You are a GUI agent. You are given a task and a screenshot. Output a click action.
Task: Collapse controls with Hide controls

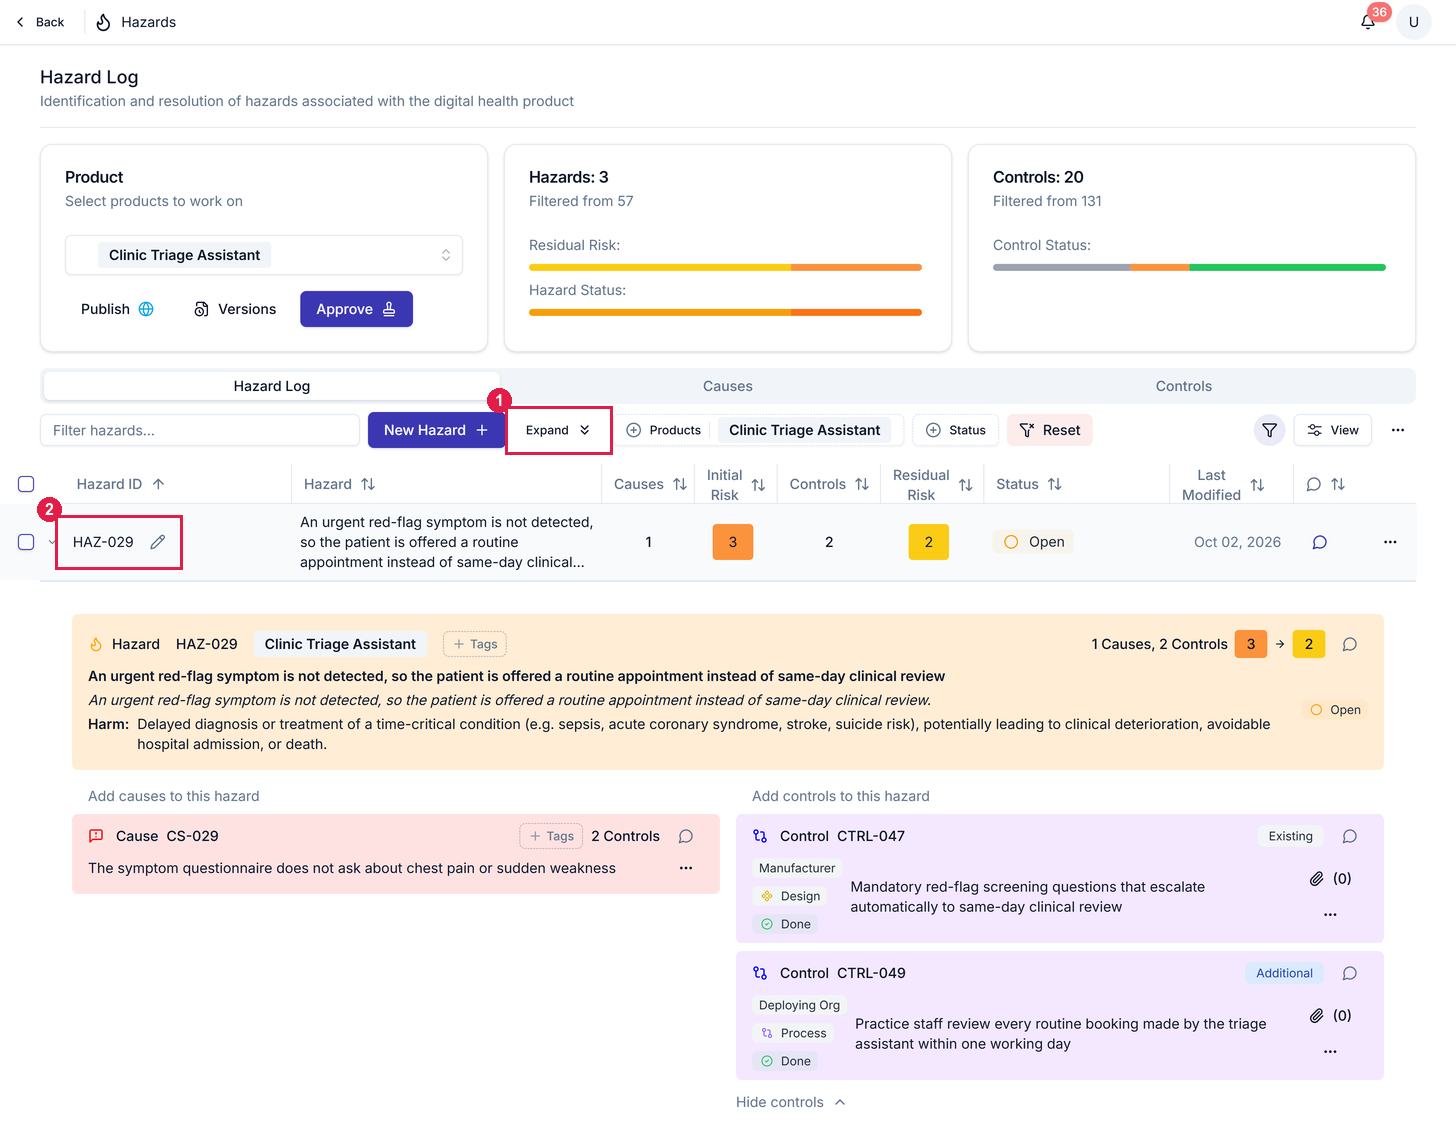tap(791, 1102)
